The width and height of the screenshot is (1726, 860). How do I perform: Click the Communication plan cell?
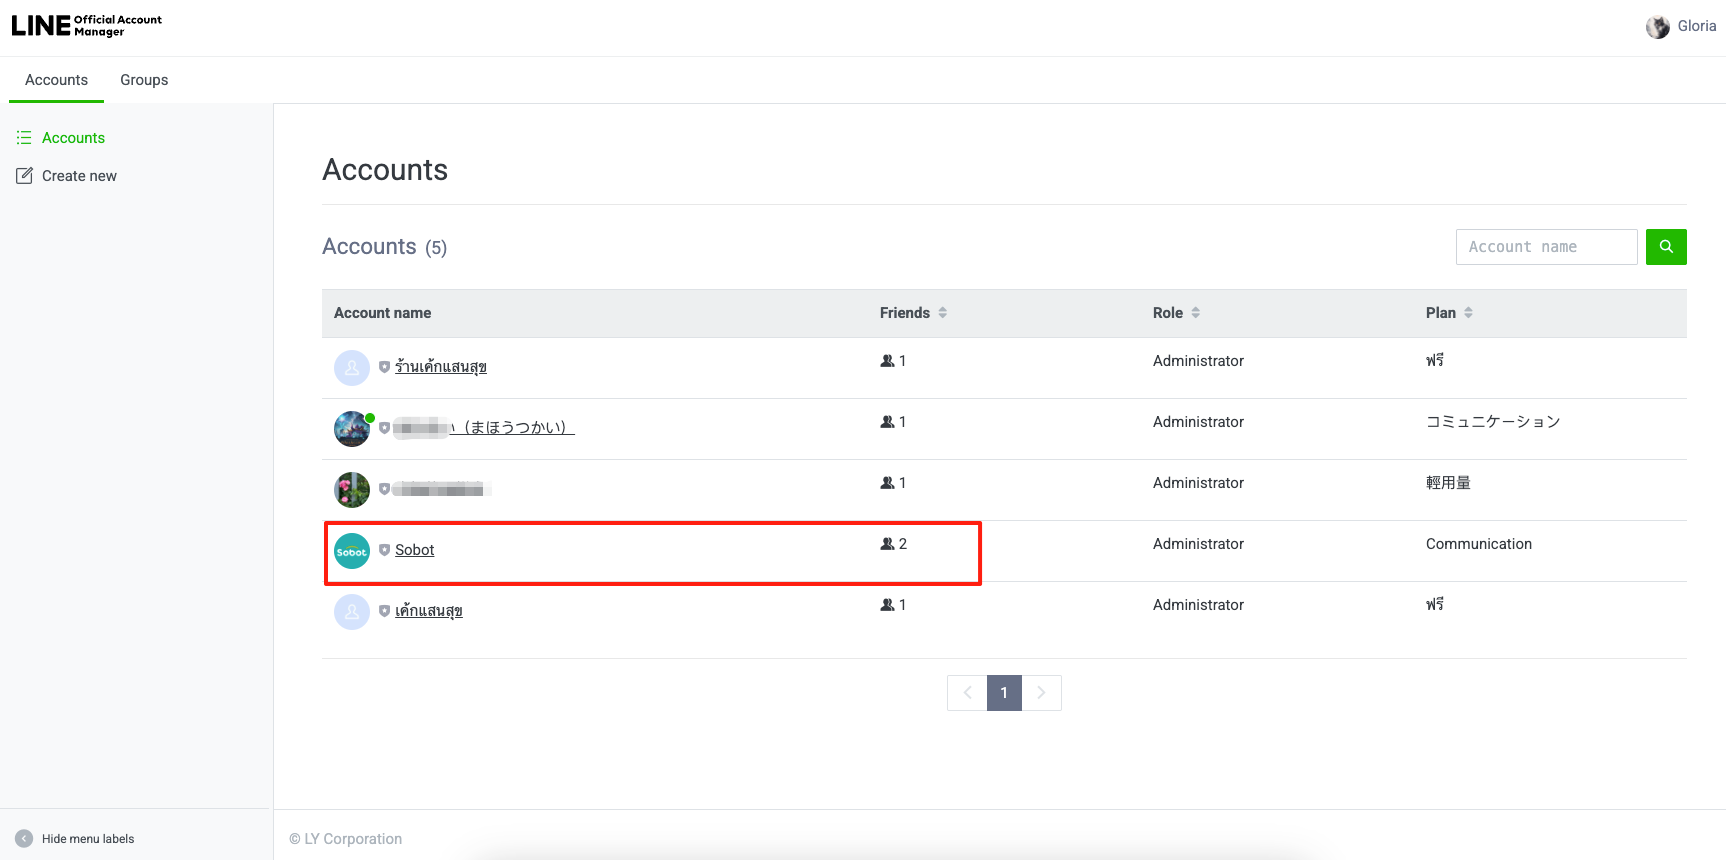click(1479, 544)
